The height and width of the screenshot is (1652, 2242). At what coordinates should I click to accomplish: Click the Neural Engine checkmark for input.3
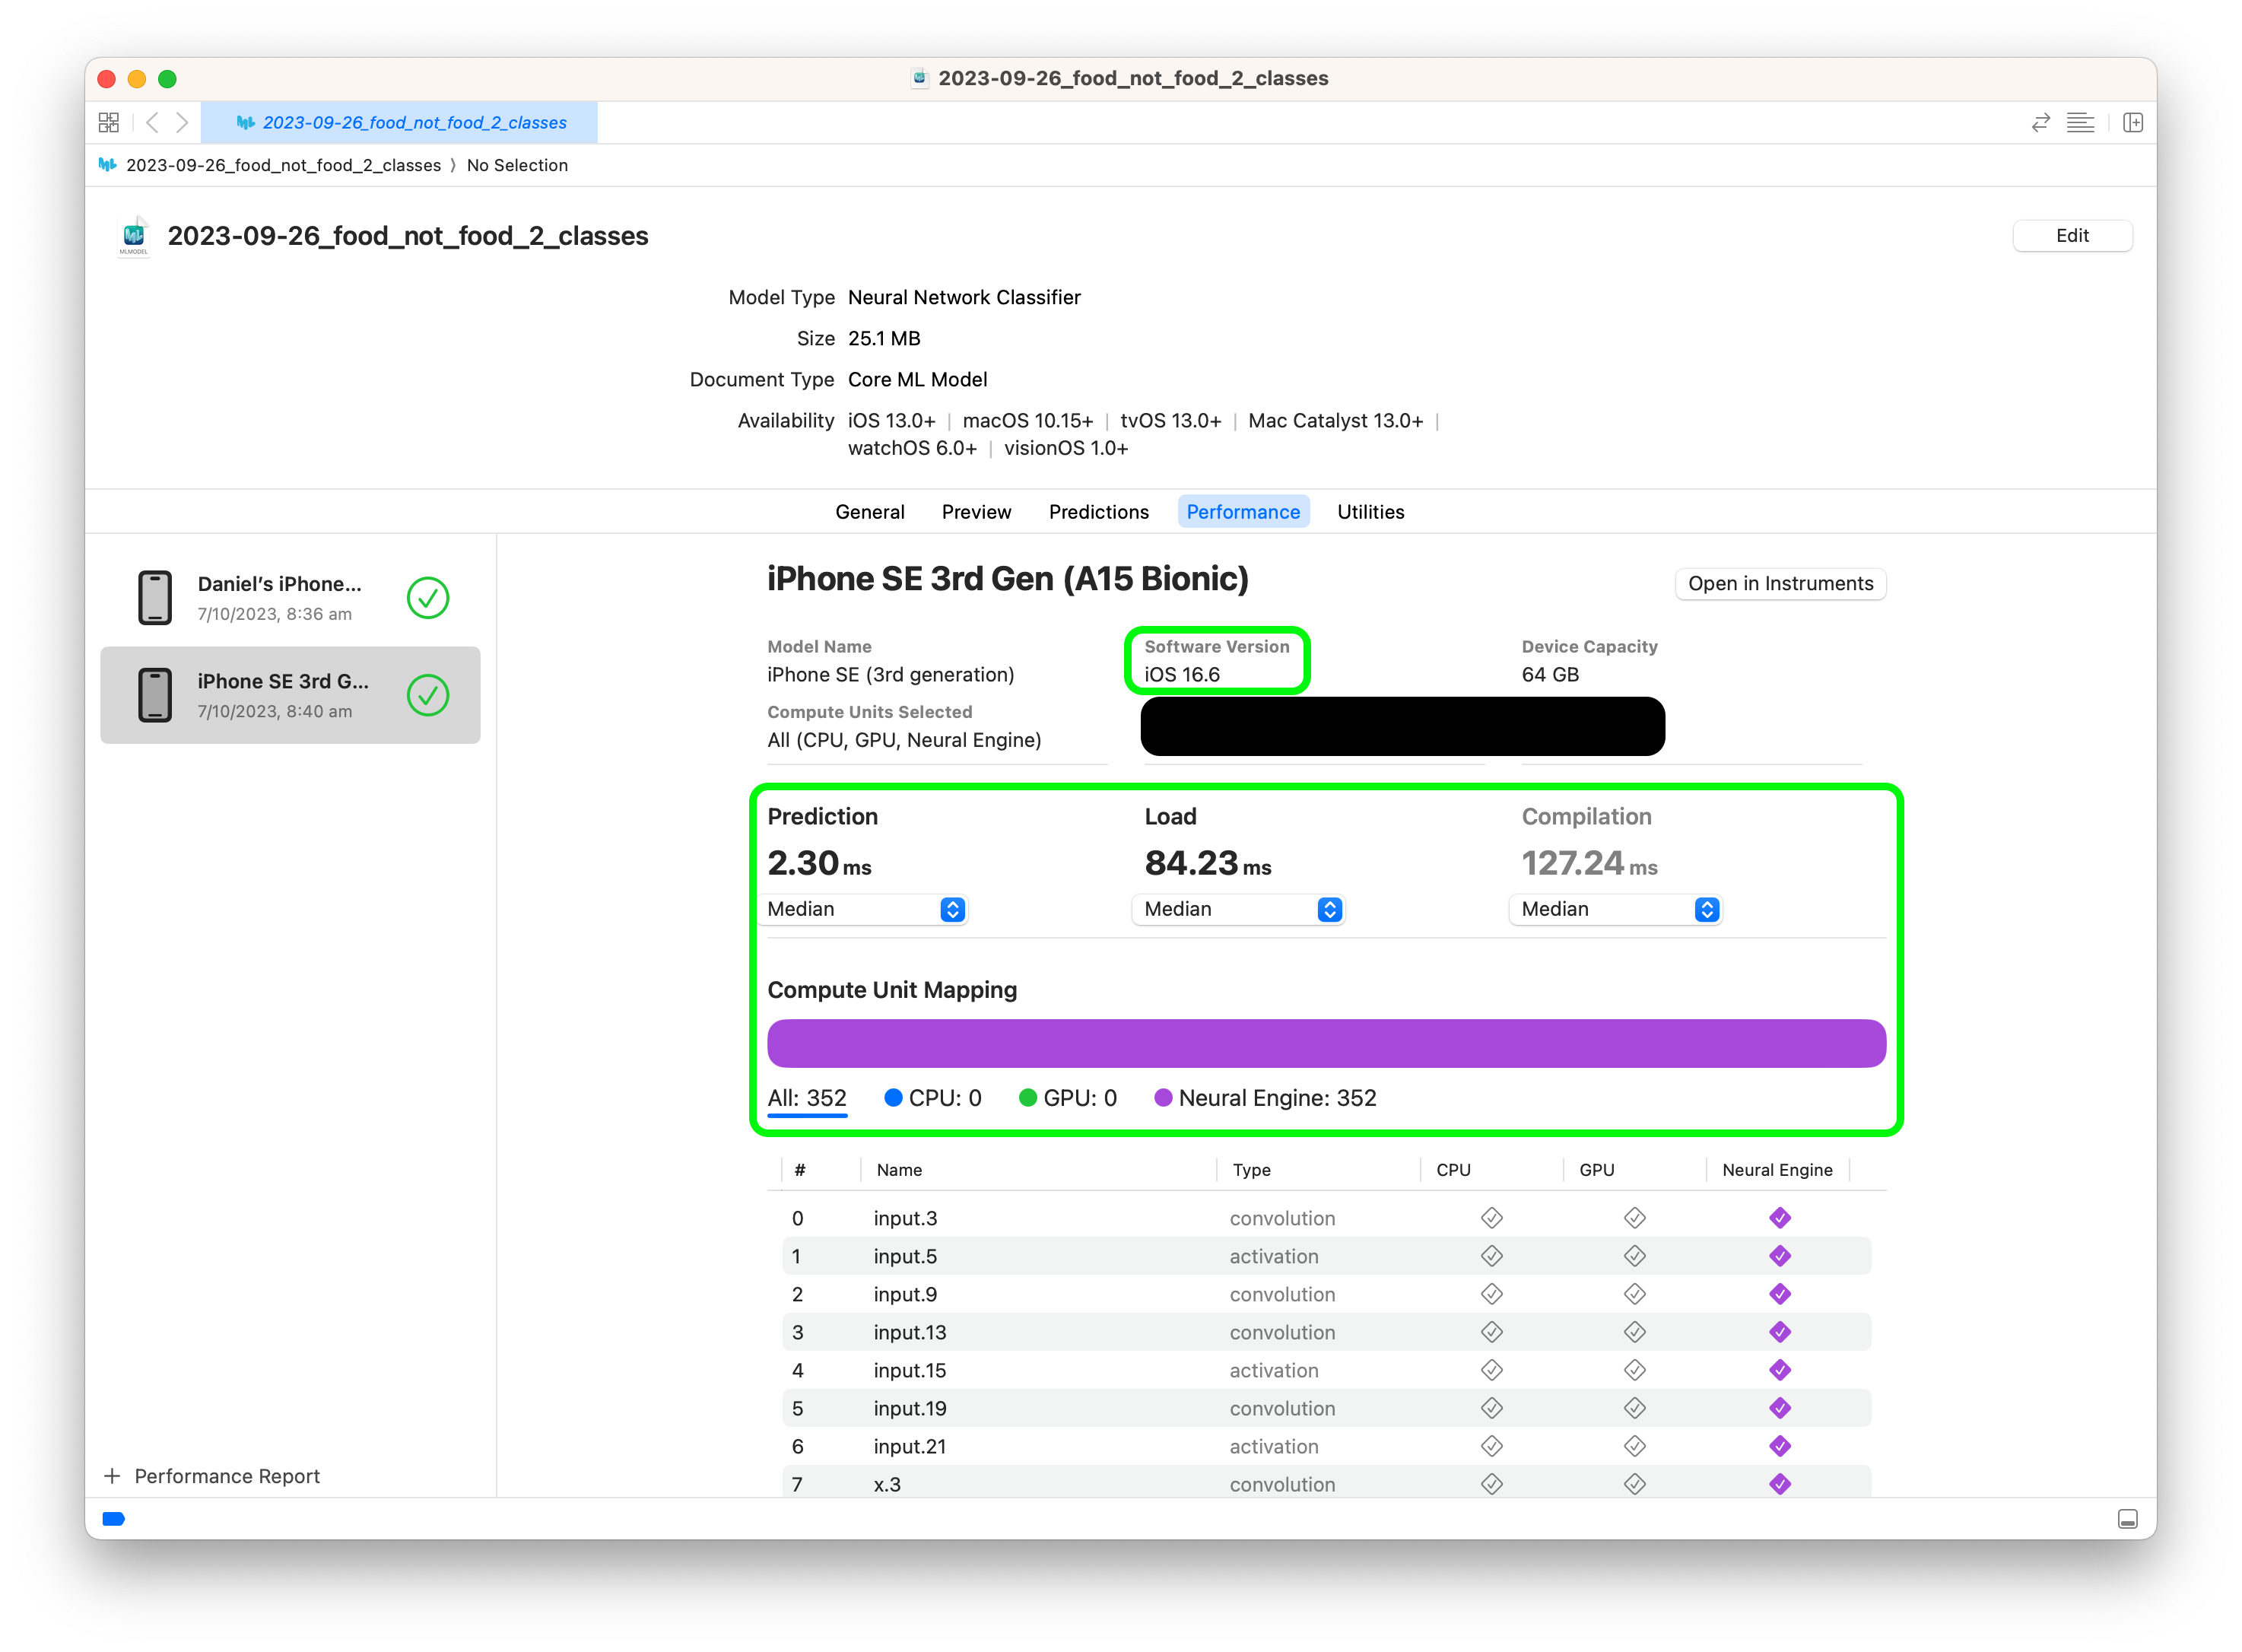coord(1779,1218)
